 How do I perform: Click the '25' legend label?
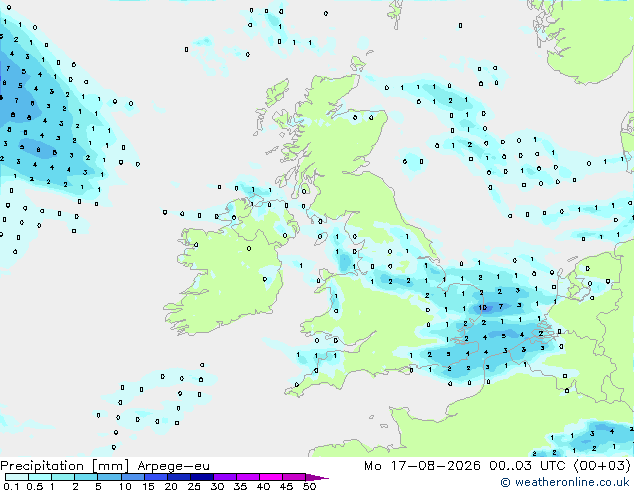(194, 486)
